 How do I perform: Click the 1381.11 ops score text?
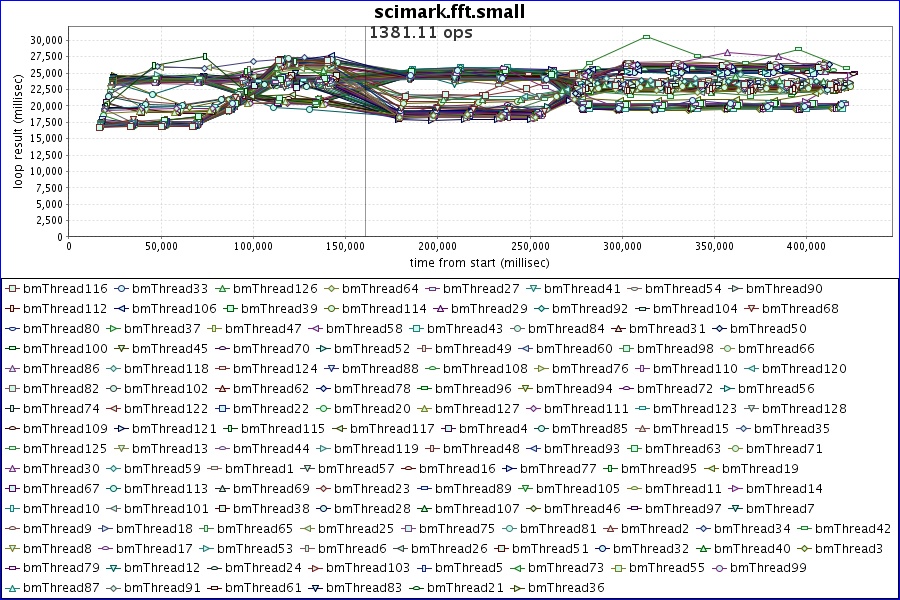[421, 32]
